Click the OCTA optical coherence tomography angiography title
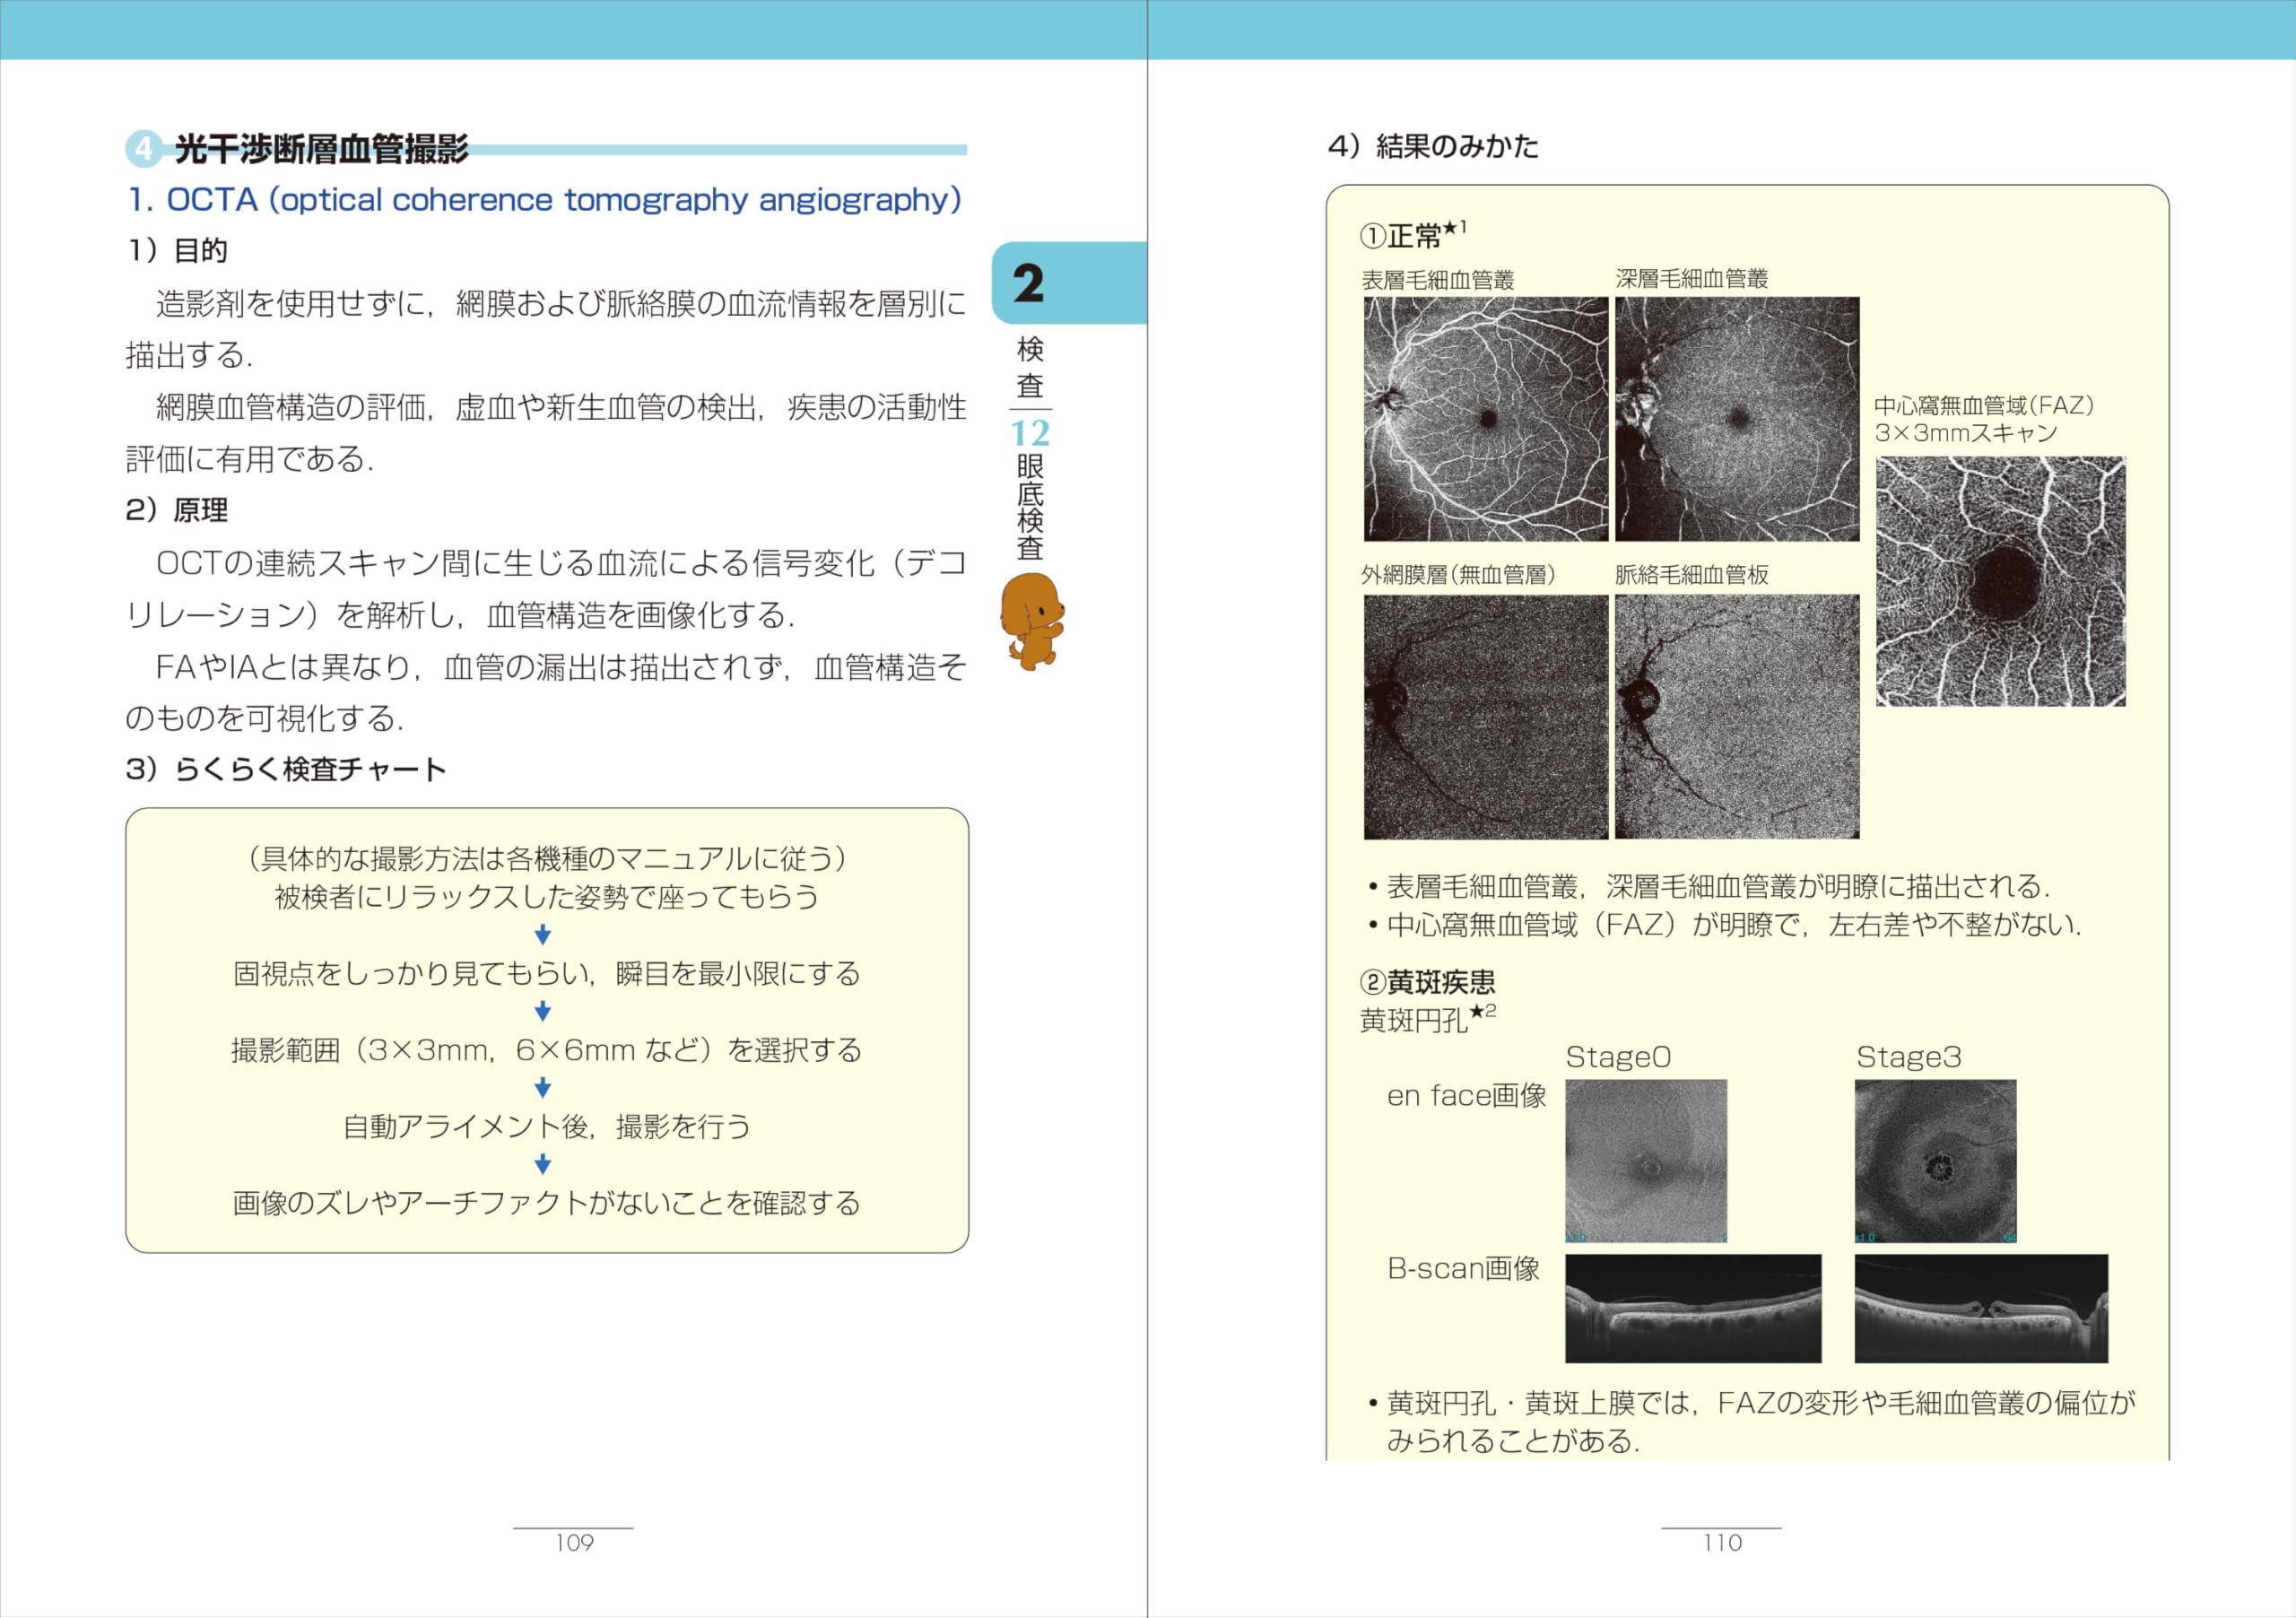Screen dimensions: 2296x1618 point(545,200)
